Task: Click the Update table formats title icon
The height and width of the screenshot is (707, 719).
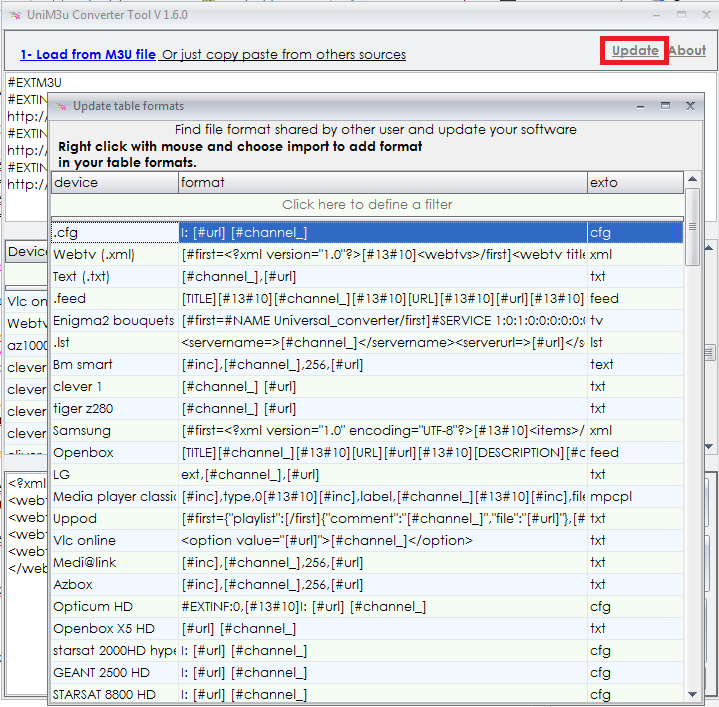Action: (61, 106)
